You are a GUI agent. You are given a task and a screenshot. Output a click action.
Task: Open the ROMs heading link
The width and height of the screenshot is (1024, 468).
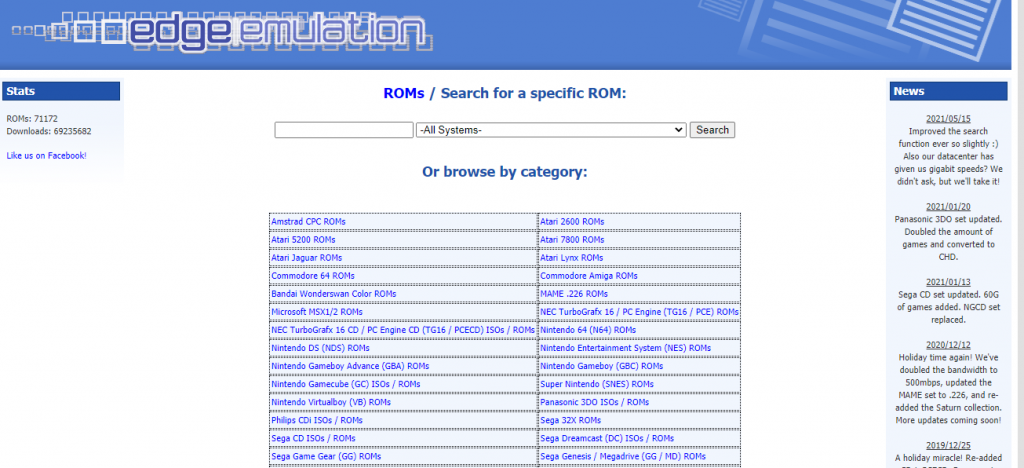404,93
